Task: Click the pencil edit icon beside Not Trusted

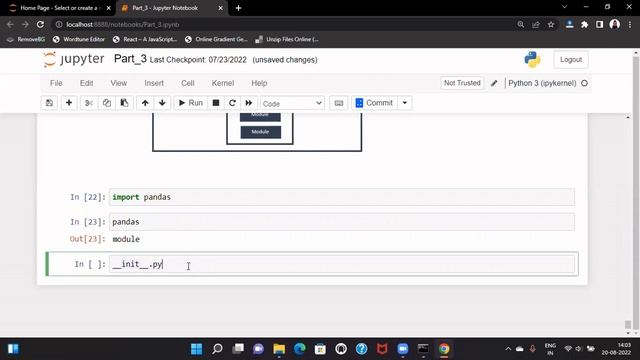Action: point(494,83)
